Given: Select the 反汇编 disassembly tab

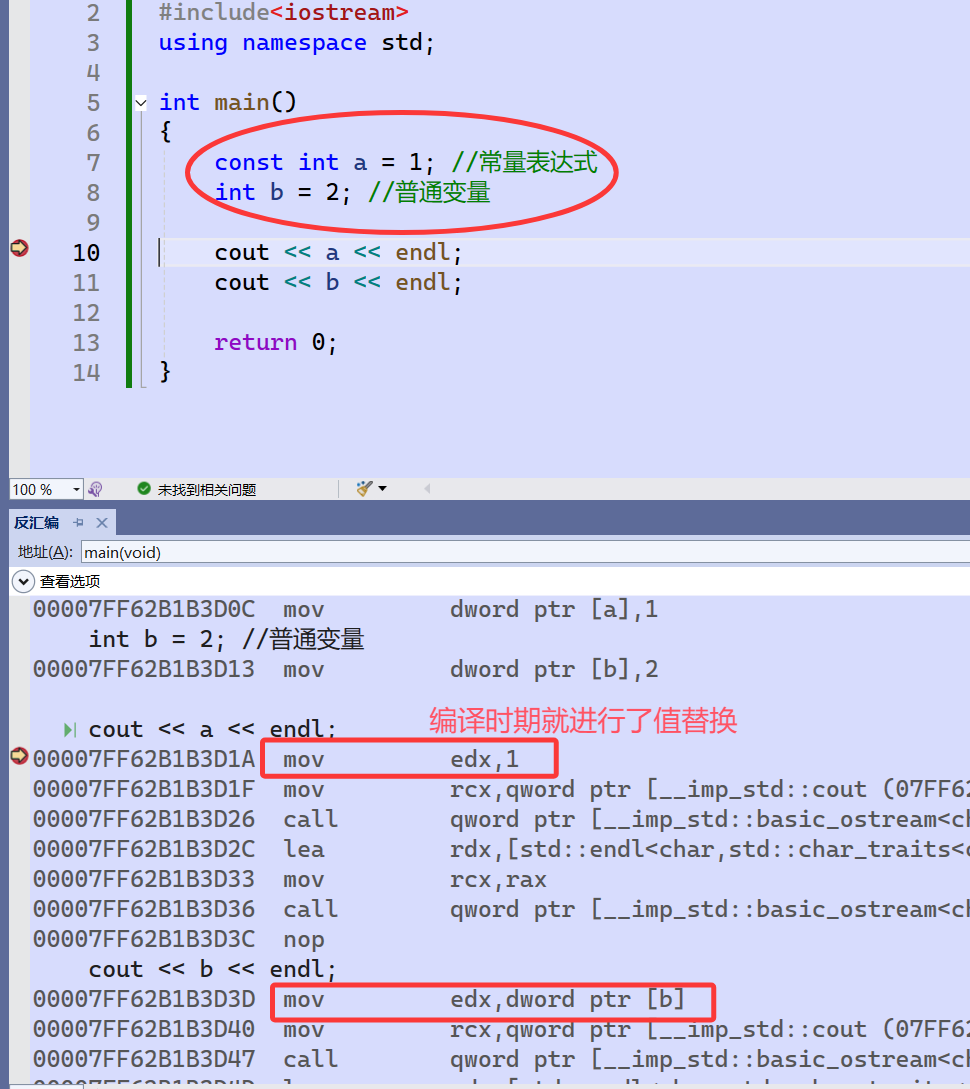Looking at the screenshot, I should pyautogui.click(x=37, y=522).
